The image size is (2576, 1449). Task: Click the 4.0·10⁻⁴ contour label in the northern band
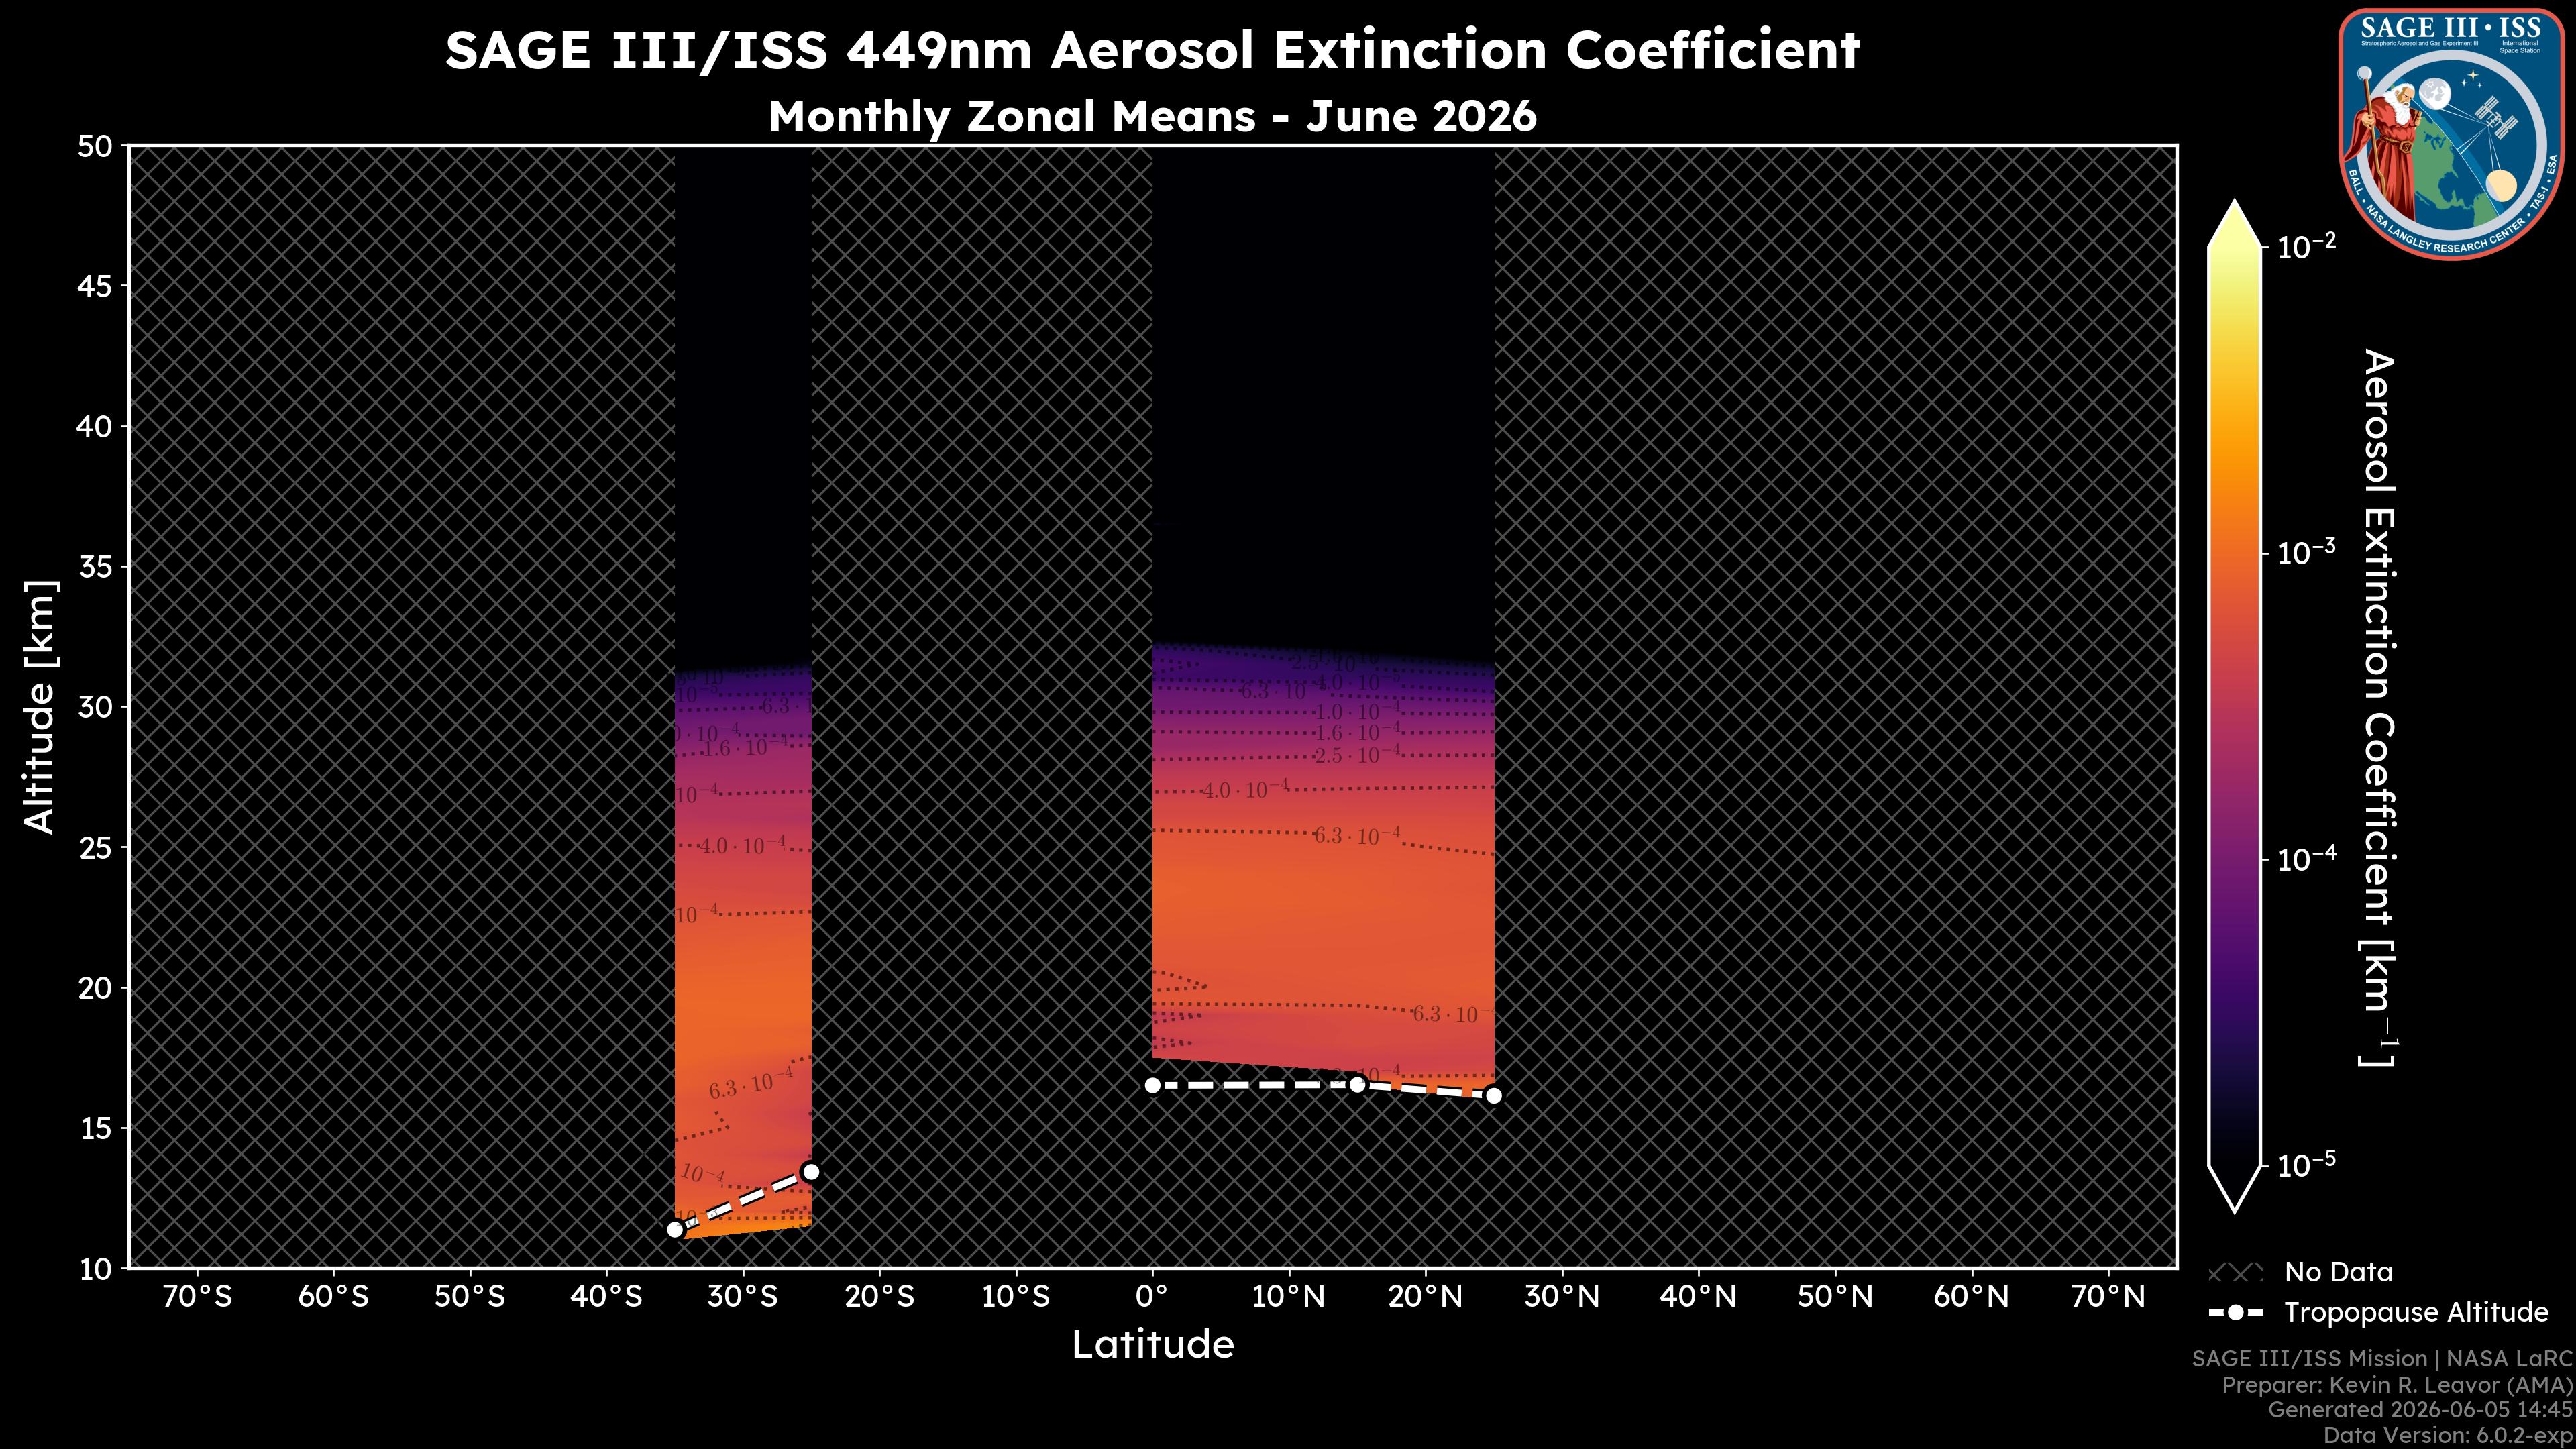tap(1245, 790)
